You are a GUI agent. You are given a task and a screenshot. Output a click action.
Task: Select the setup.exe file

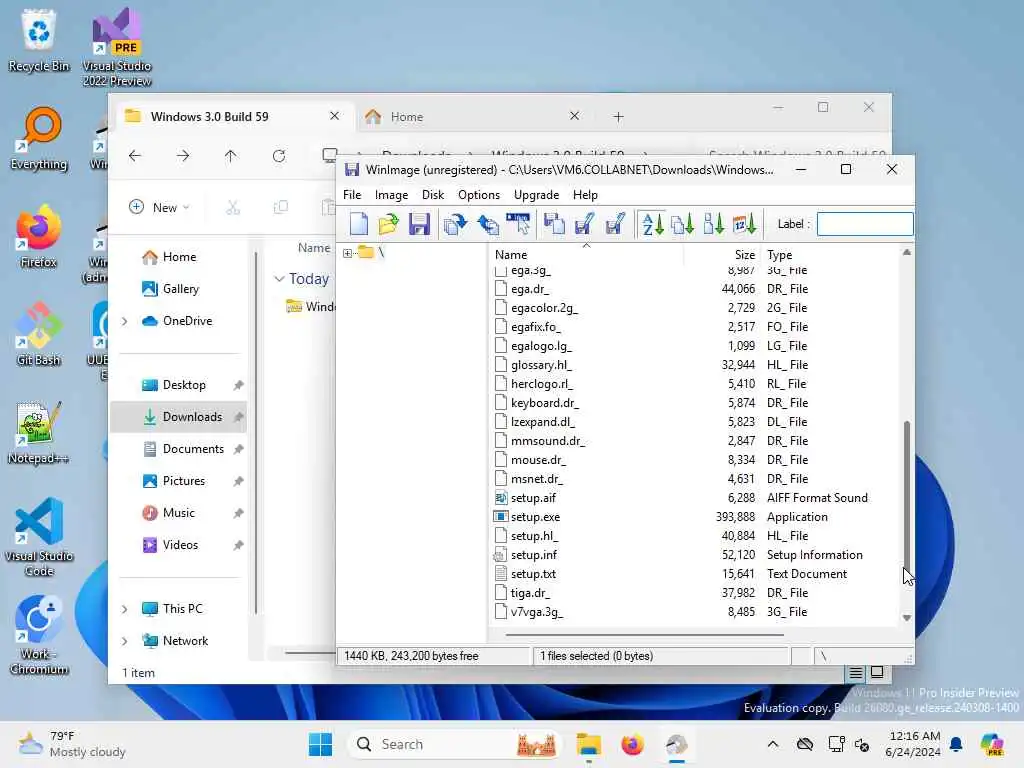[536, 517]
